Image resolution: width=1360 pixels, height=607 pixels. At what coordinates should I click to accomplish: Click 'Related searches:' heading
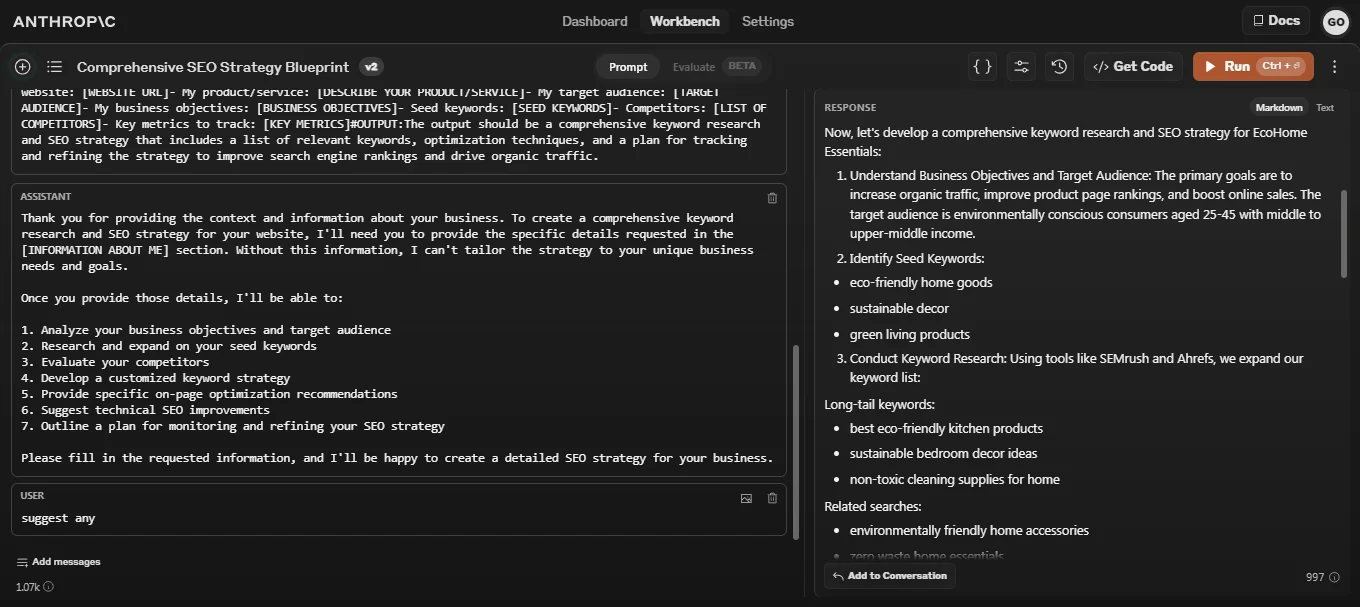click(x=873, y=507)
